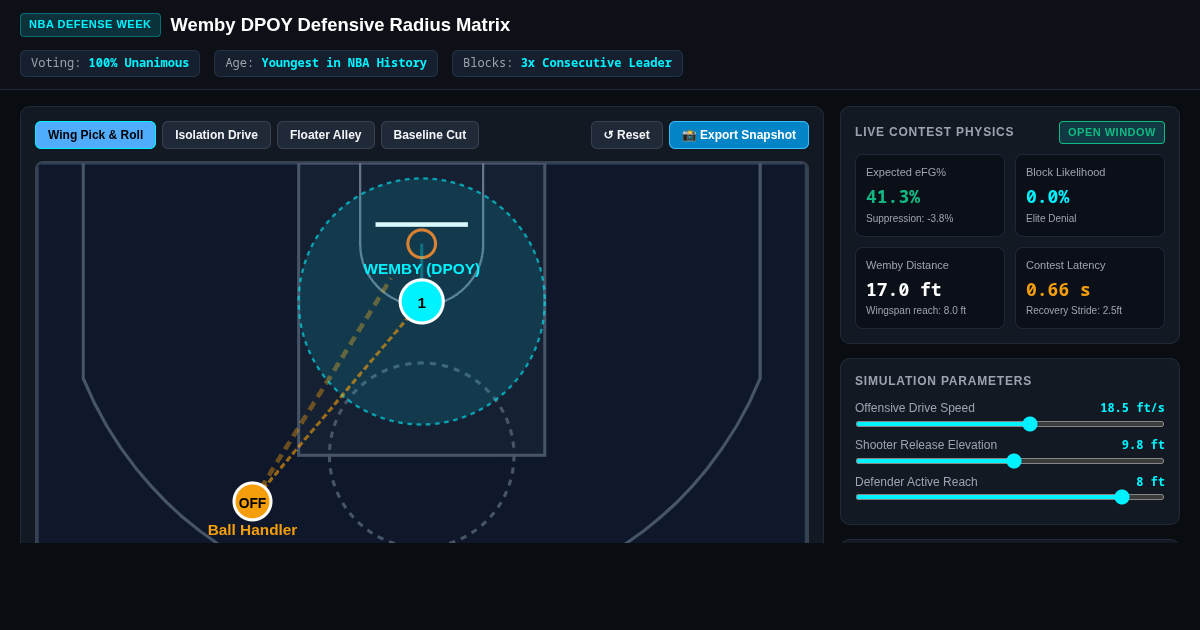This screenshot has height=630, width=1200.
Task: Click the Elite Denial note
Action: pos(1051,218)
